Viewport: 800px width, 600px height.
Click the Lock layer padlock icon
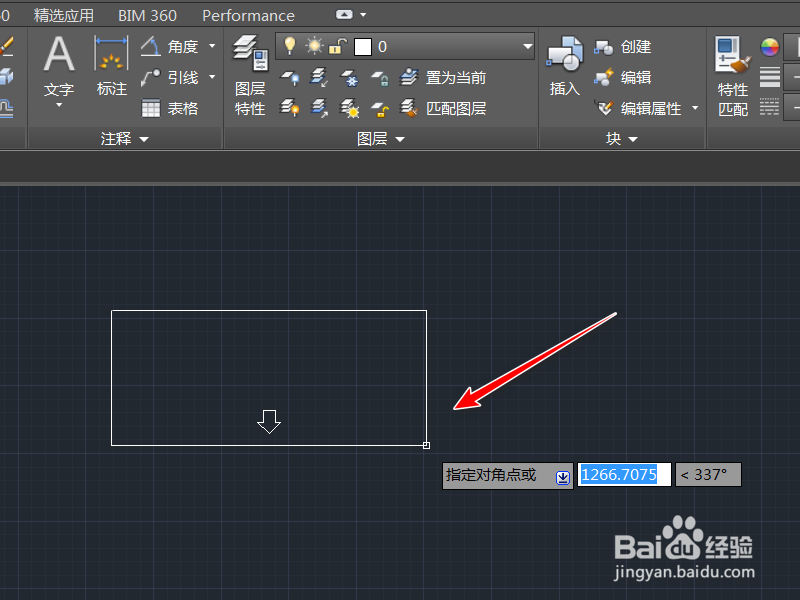click(380, 78)
